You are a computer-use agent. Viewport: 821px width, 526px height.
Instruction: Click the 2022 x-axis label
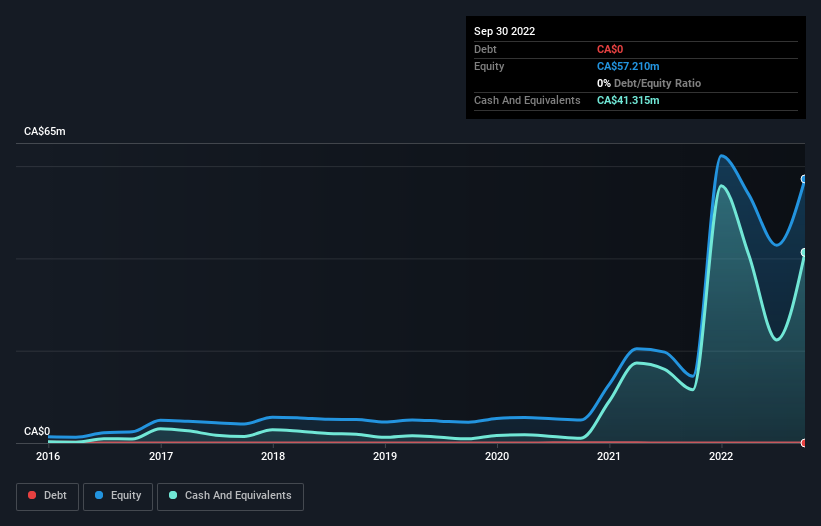[721, 456]
